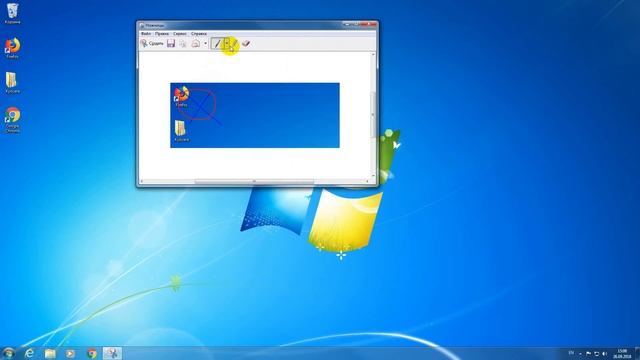Select the Eraser tool

(x=245, y=43)
